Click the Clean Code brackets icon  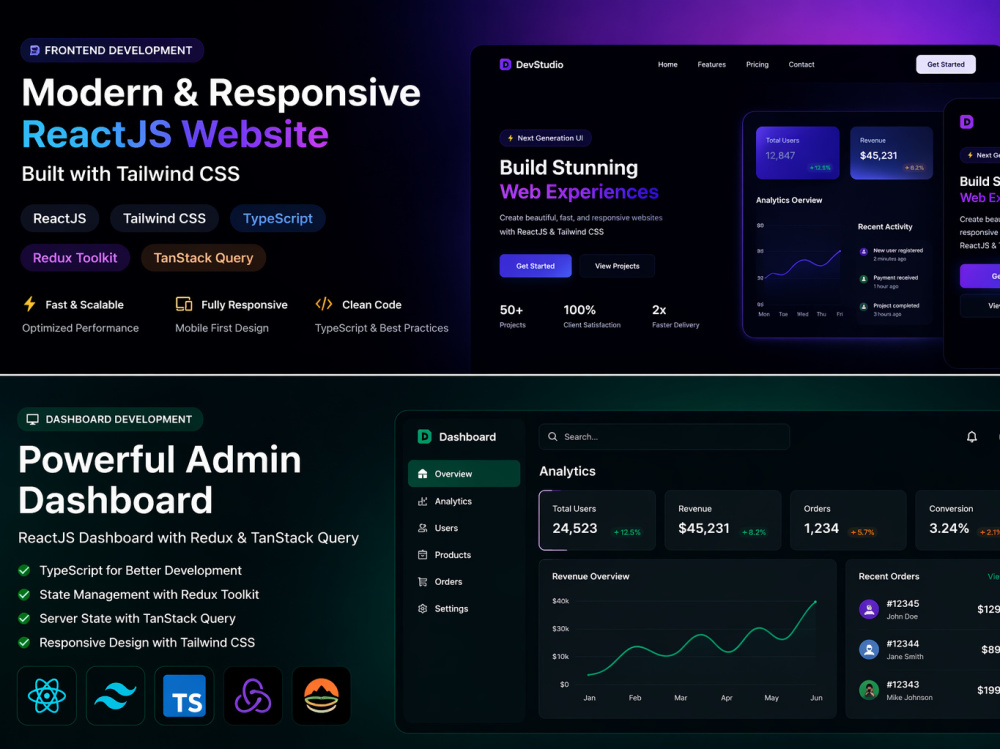pos(324,304)
